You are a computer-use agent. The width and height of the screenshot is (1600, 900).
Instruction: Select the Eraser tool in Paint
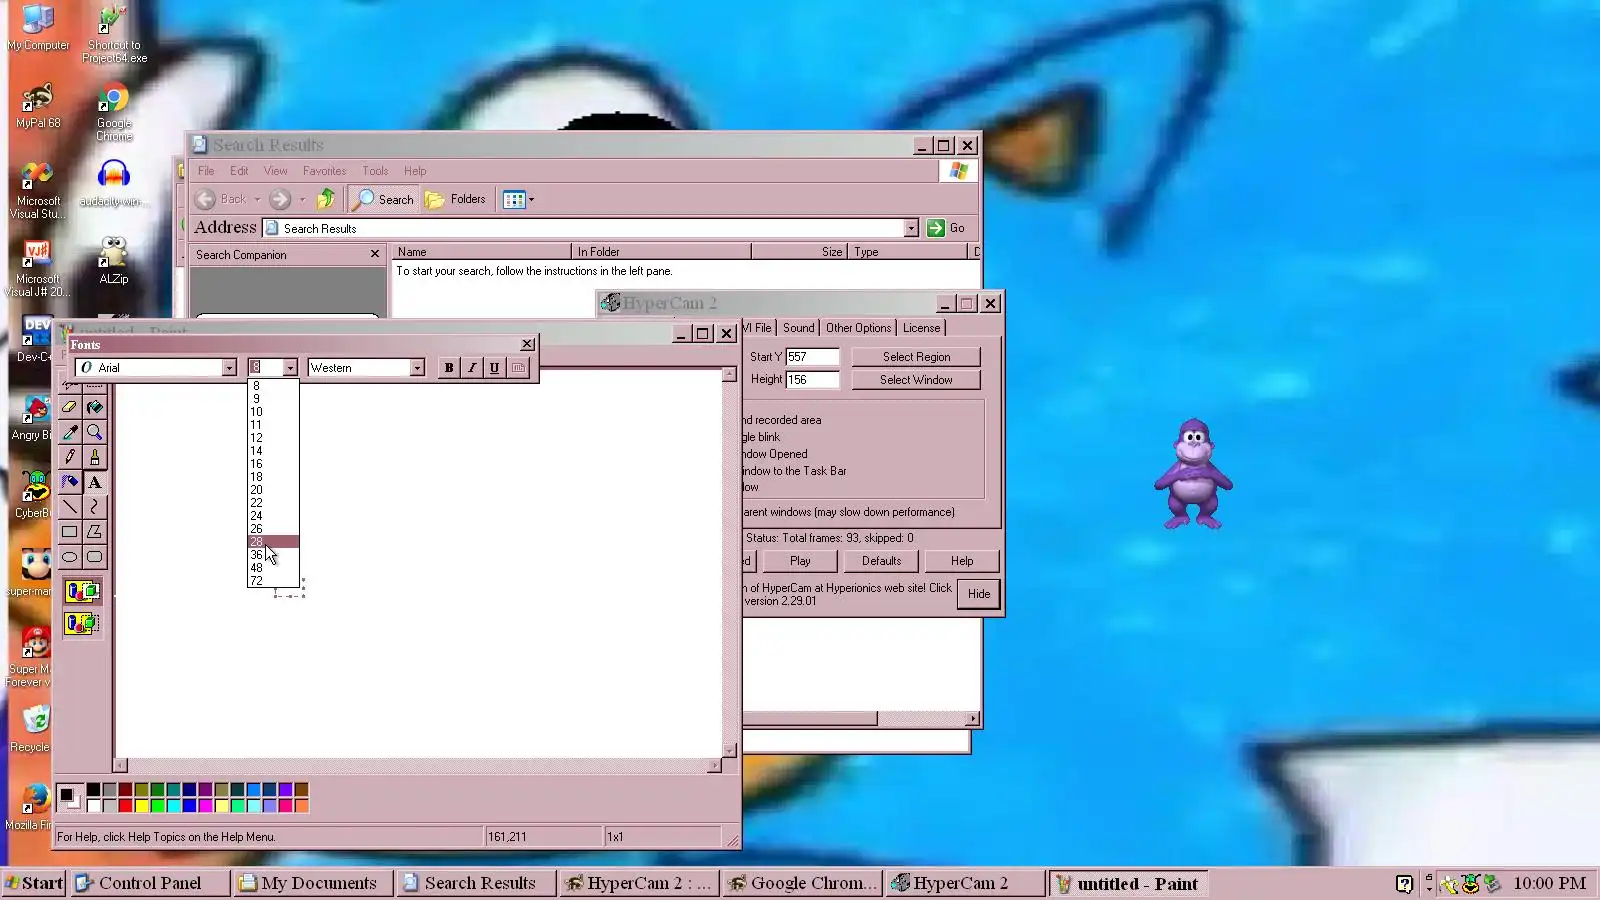[x=70, y=407]
